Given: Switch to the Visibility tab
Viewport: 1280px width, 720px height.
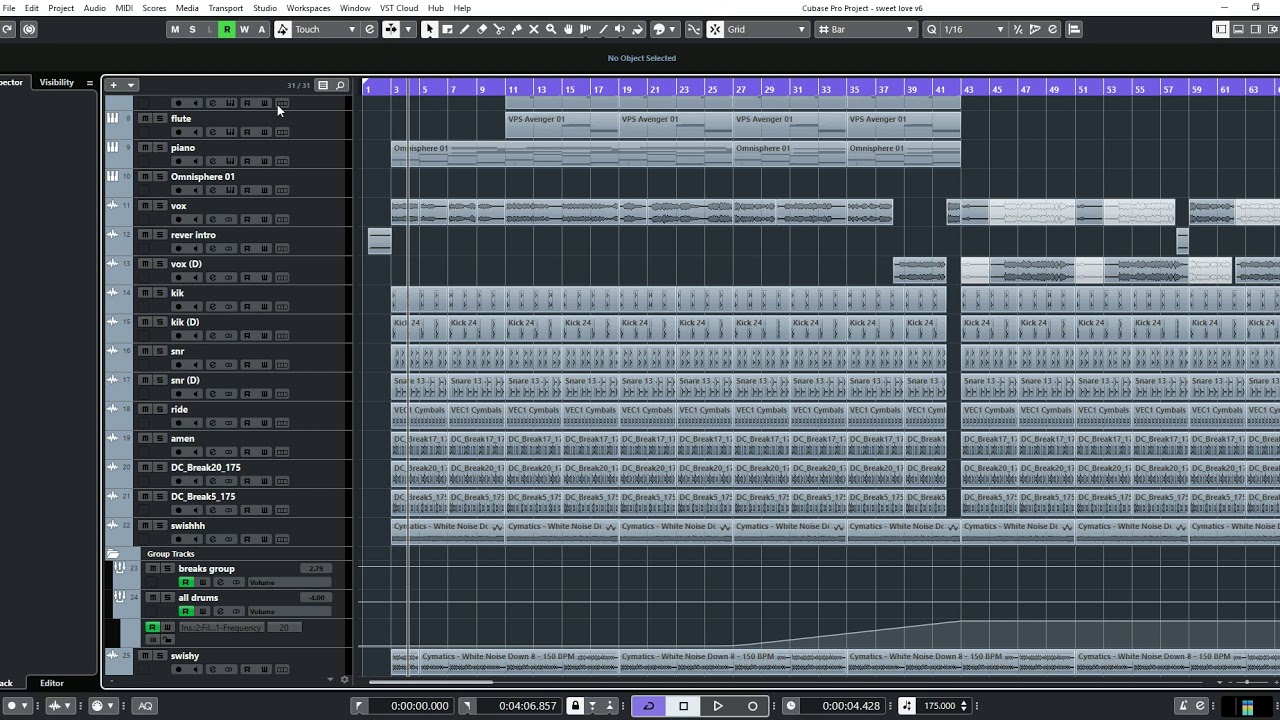Looking at the screenshot, I should coord(57,82).
